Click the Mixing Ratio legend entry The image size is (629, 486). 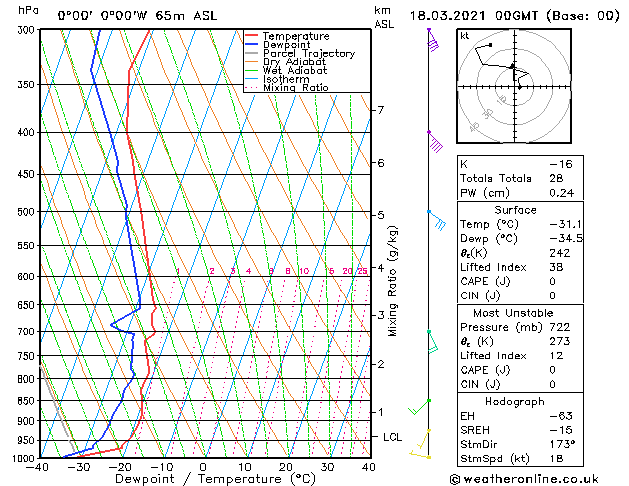pos(287,88)
